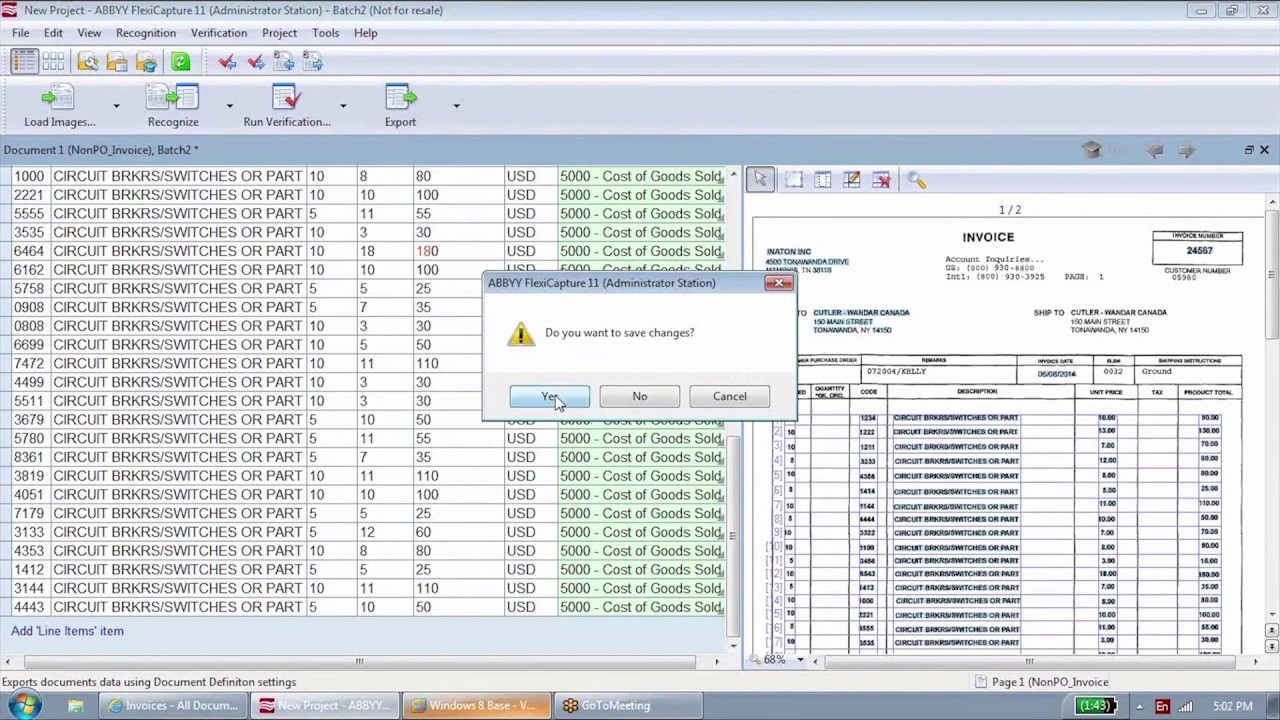
Task: Switch to Invoices - All Documents taskbar window
Action: pos(176,706)
